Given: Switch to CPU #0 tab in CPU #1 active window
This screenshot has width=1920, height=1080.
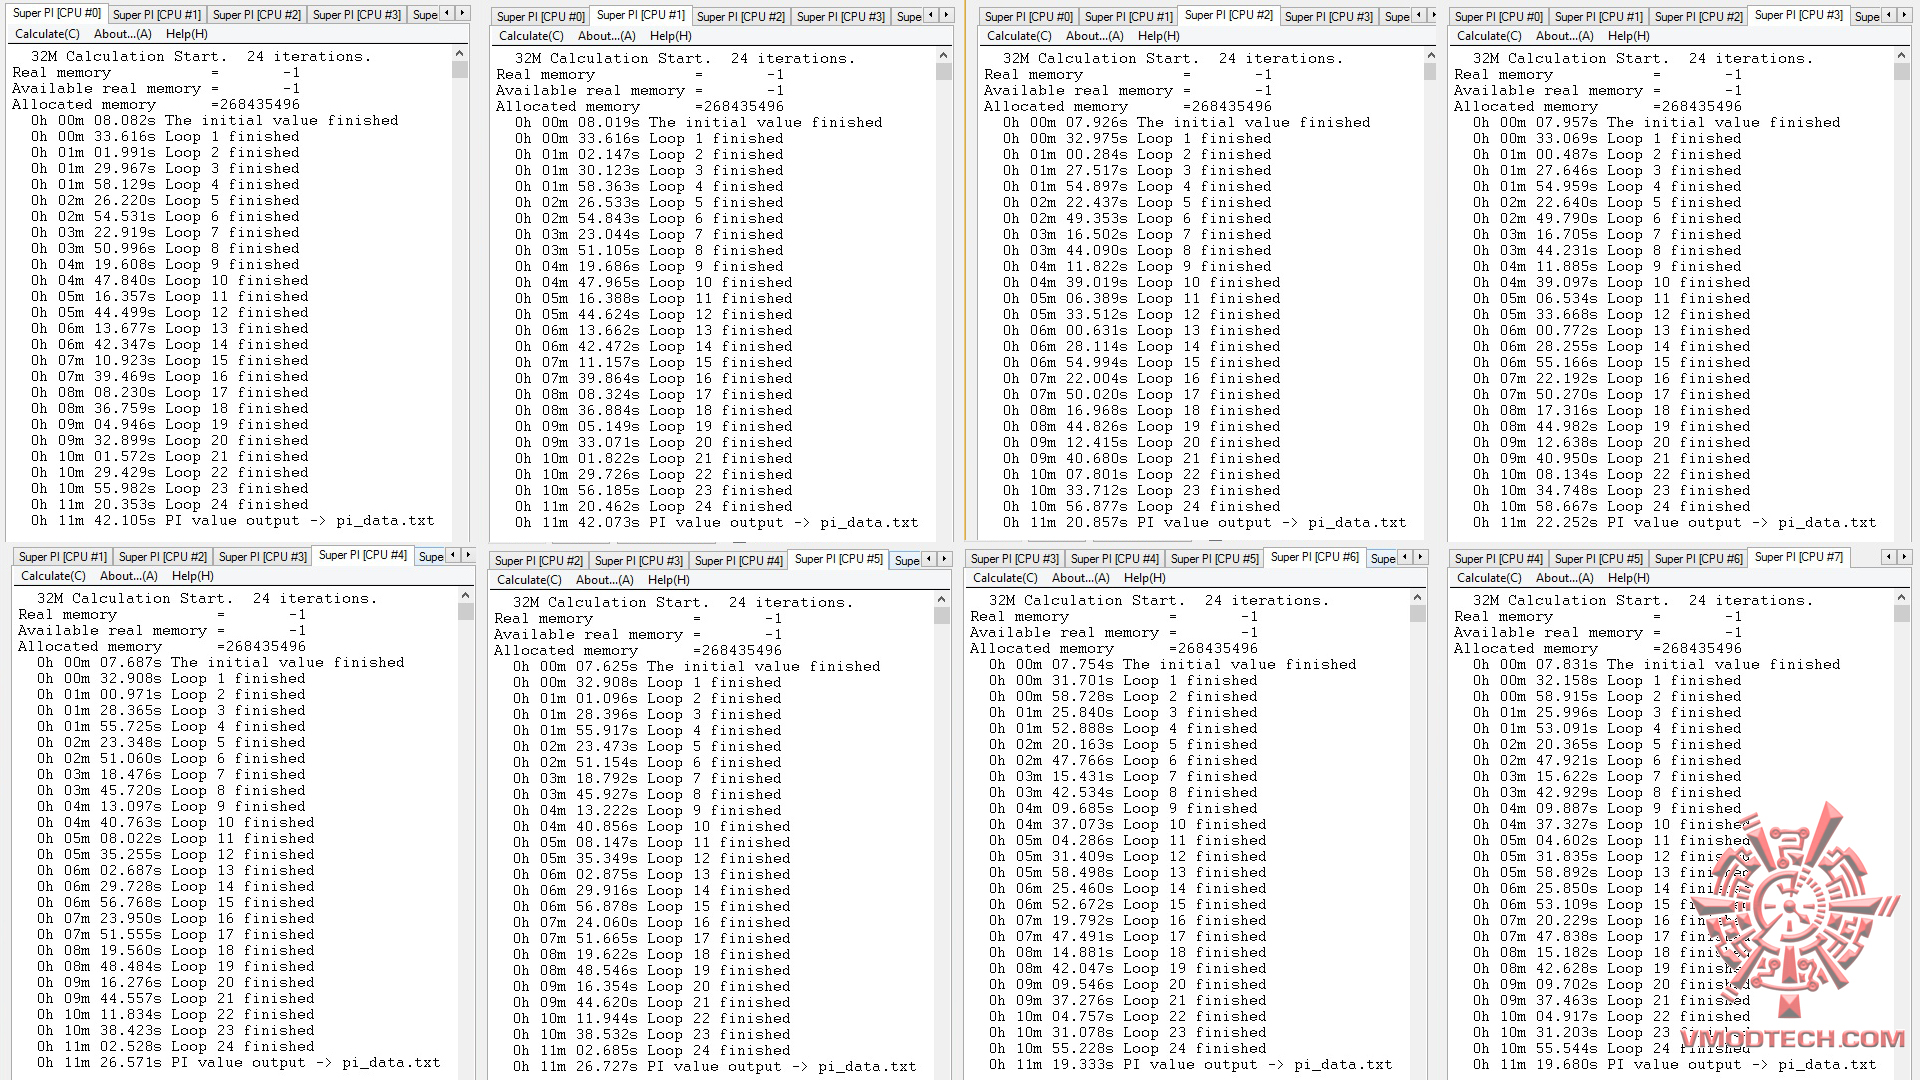Looking at the screenshot, I should (541, 17).
